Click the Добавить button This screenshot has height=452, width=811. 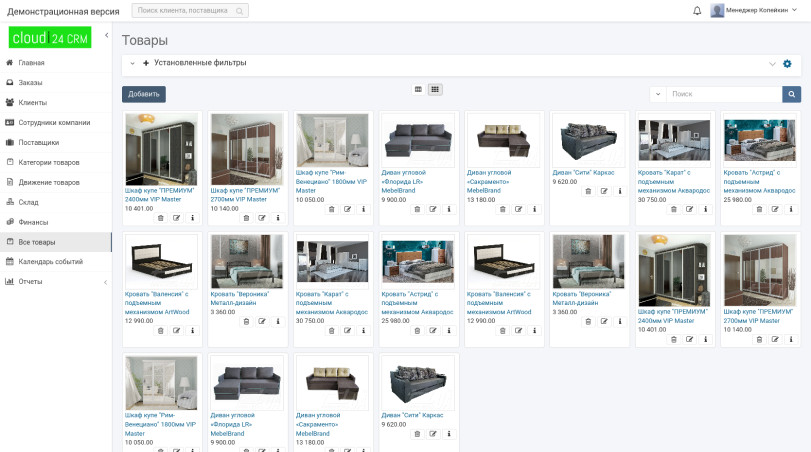coord(143,94)
